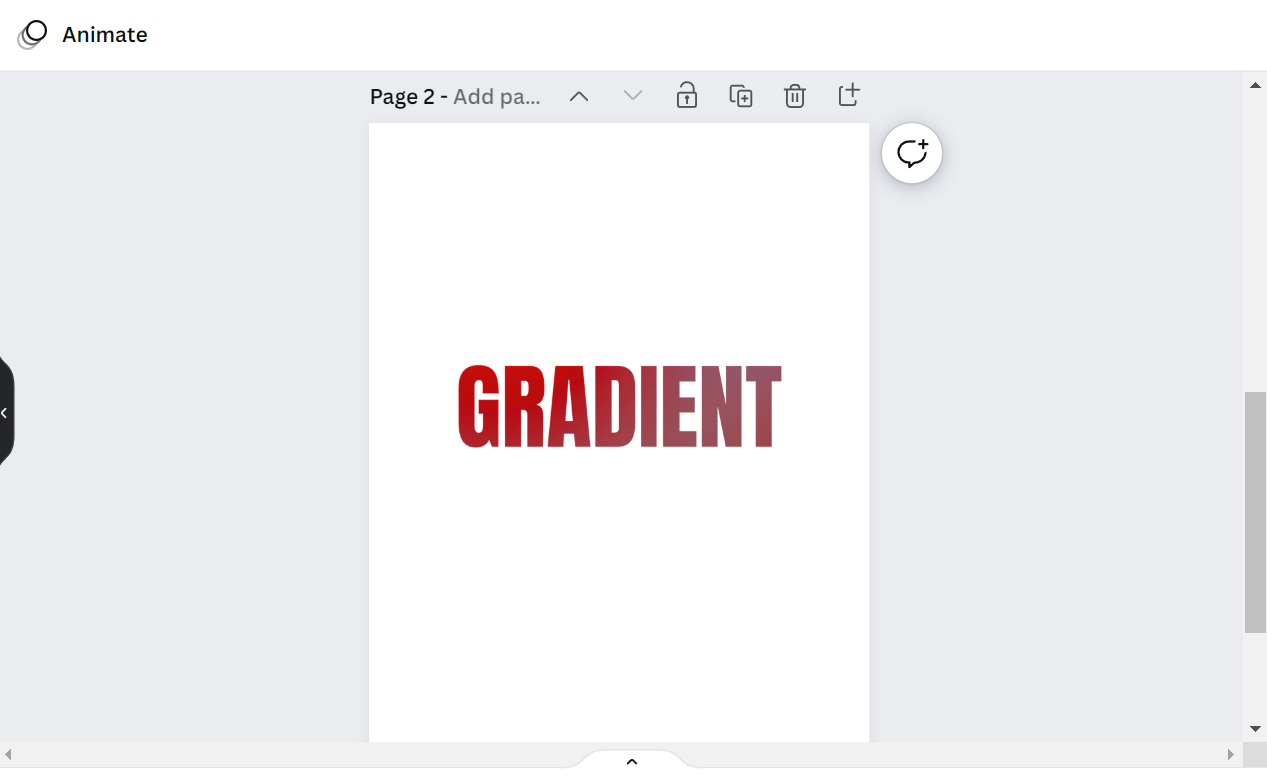1267x776 pixels.
Task: Click the vertical scrollbar down arrow
Action: (1255, 729)
